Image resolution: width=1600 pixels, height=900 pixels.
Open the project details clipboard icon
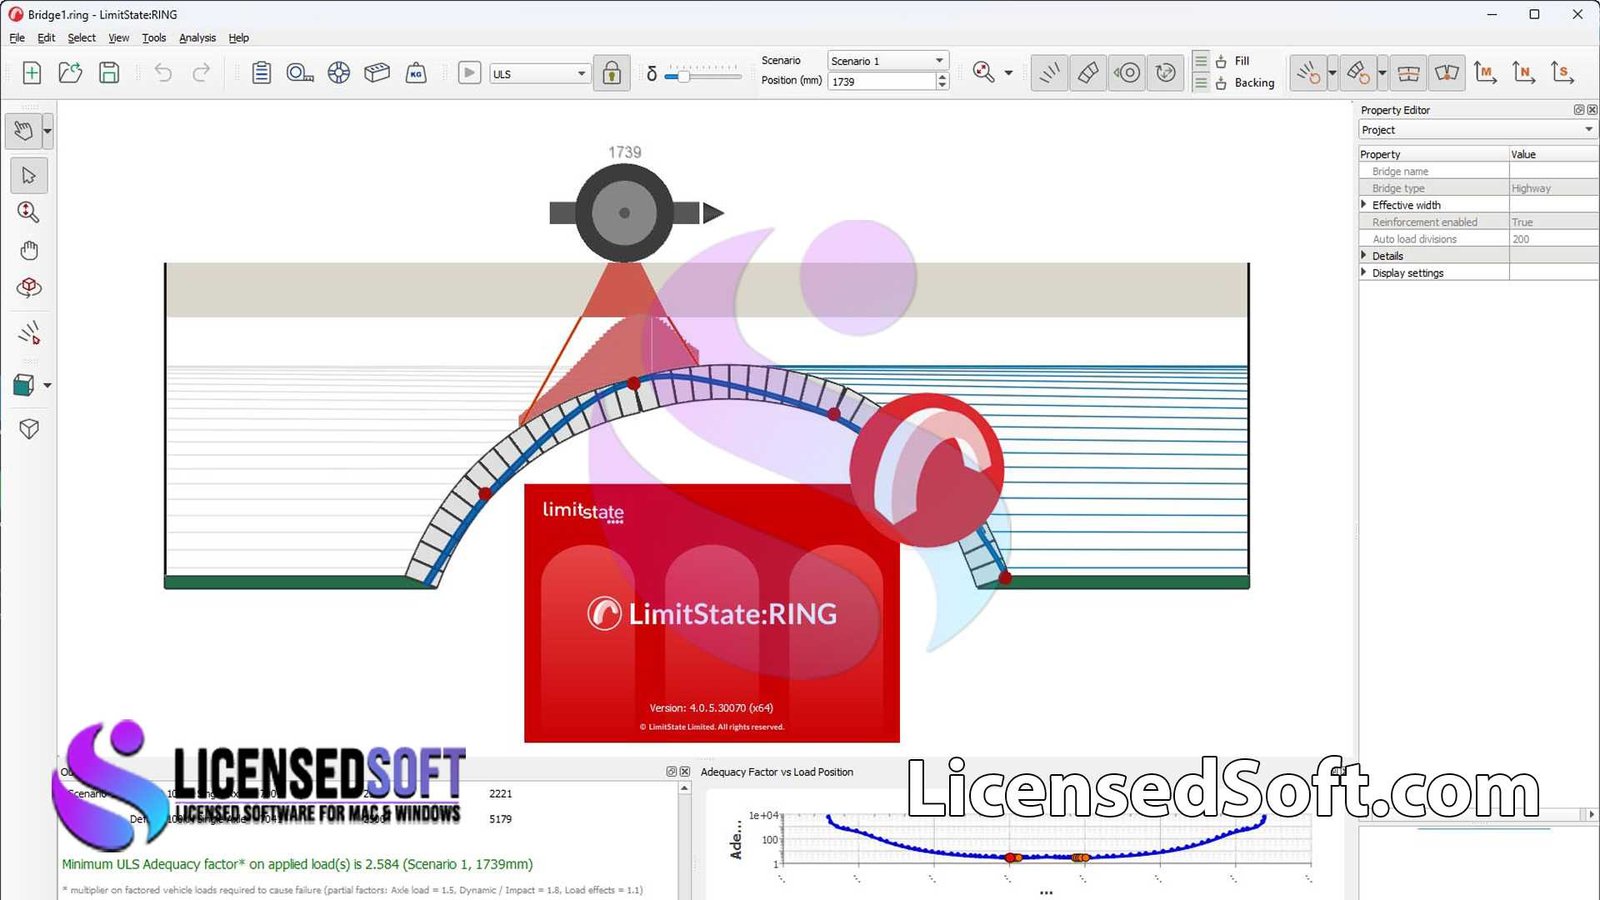[261, 73]
